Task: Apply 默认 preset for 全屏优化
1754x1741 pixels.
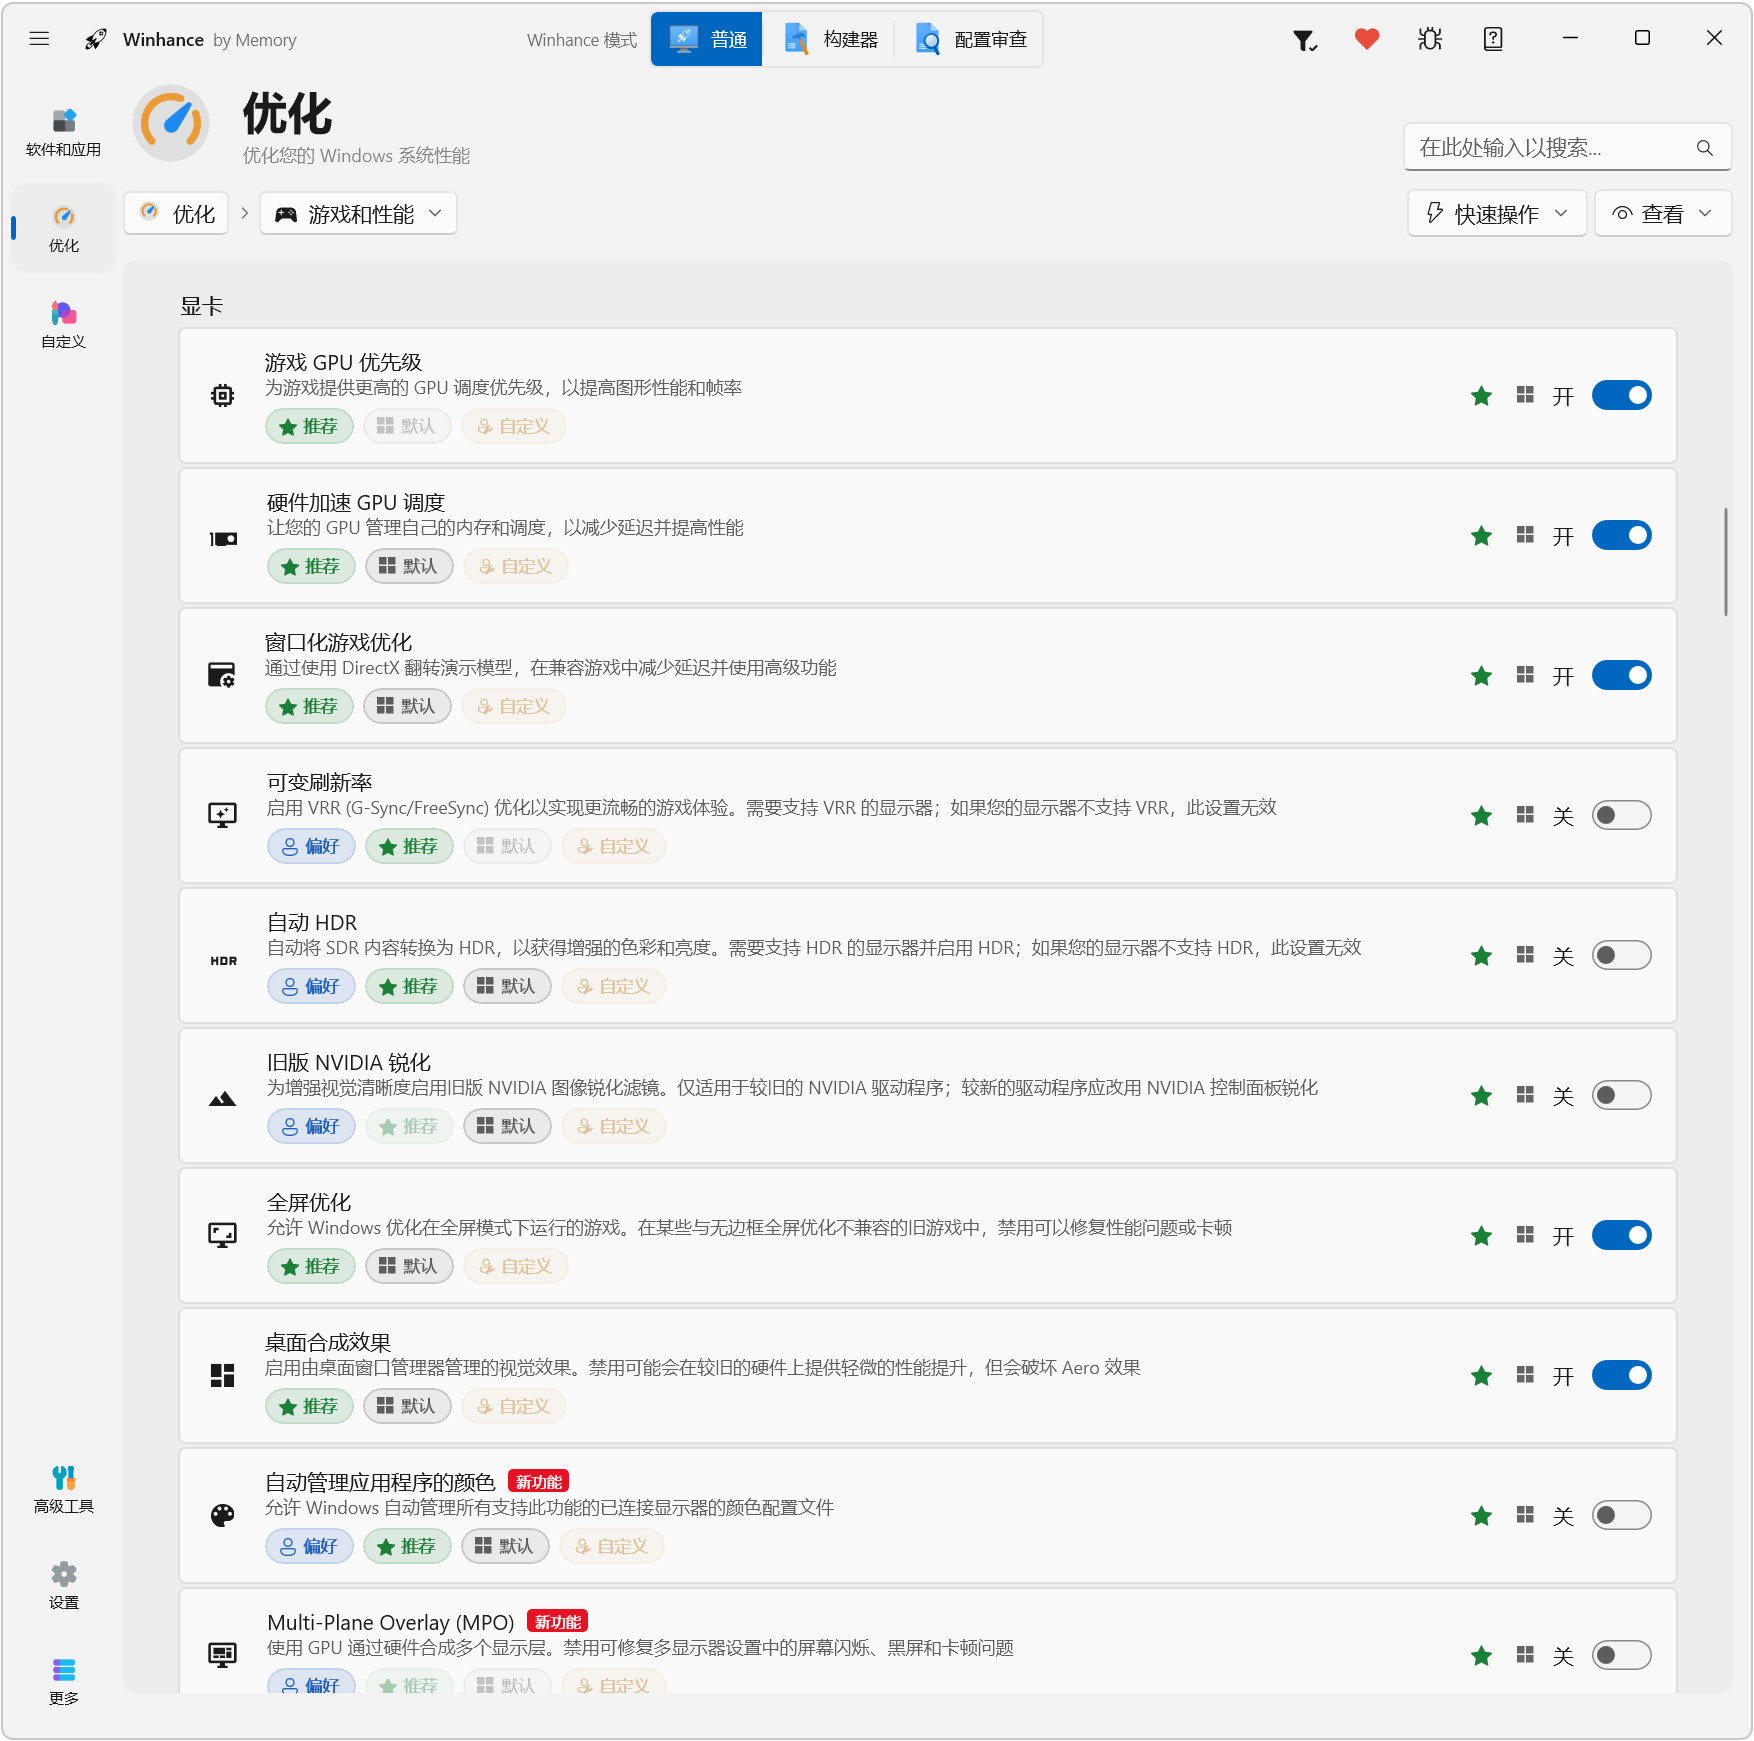Action: 409,1267
